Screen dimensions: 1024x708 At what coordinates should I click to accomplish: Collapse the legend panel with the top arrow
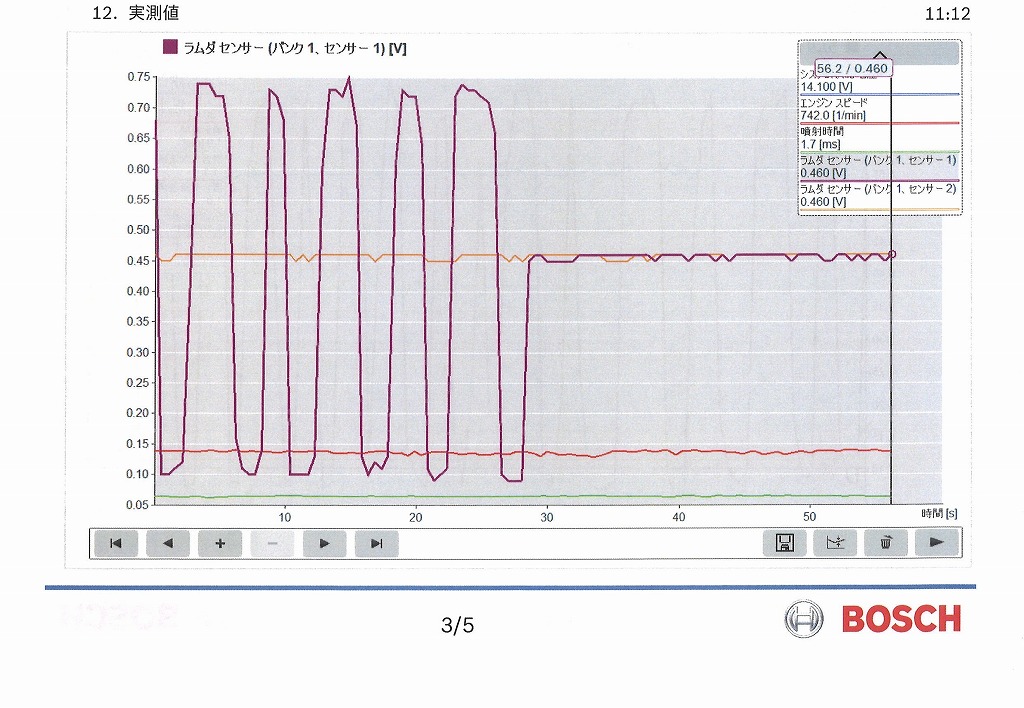[x=879, y=54]
